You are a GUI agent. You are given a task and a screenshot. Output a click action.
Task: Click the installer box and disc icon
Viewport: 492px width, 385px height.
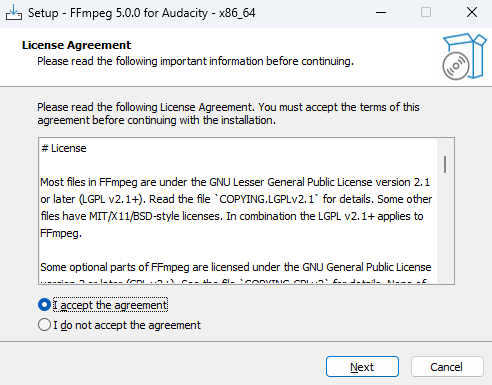click(x=464, y=56)
